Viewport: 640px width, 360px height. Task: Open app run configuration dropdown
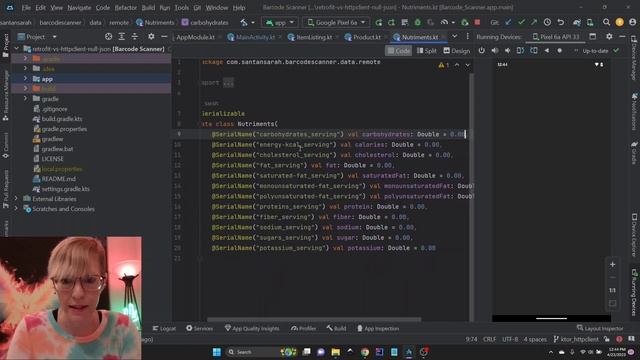tap(280, 22)
